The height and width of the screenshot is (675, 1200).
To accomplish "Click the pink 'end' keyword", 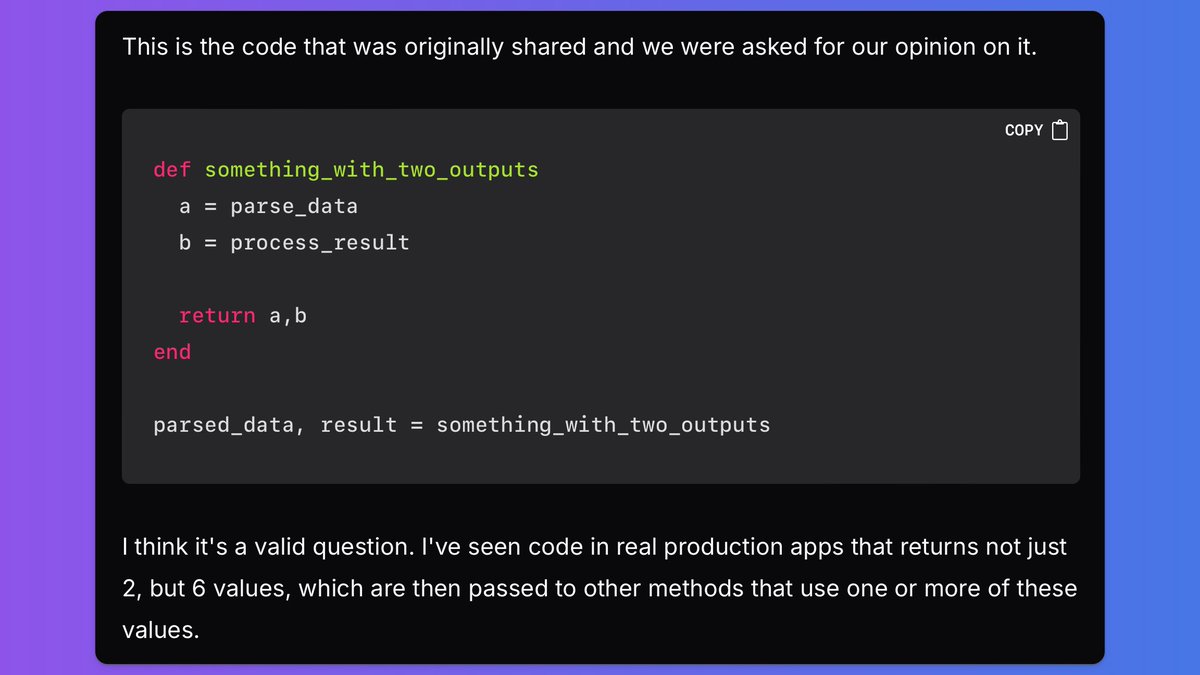I will 172,352.
